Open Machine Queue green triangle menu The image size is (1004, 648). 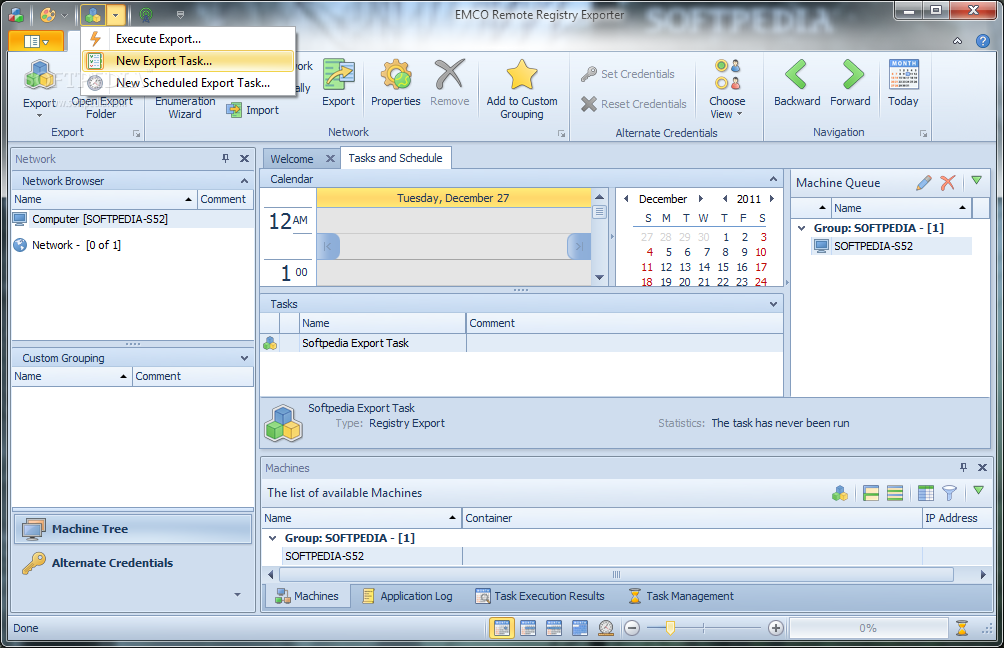point(976,181)
